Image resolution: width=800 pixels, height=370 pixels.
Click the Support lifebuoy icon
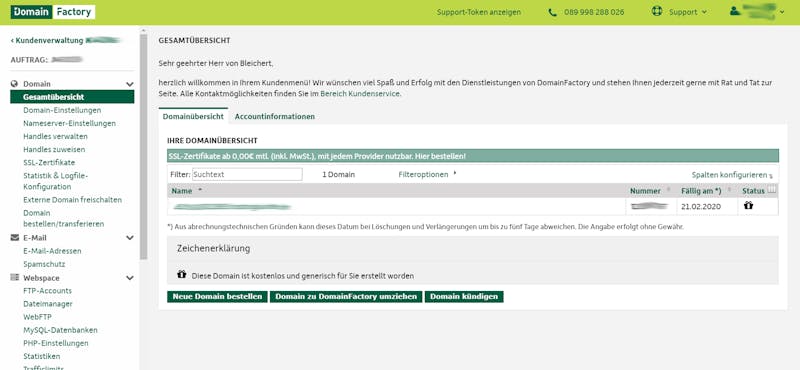tap(657, 11)
